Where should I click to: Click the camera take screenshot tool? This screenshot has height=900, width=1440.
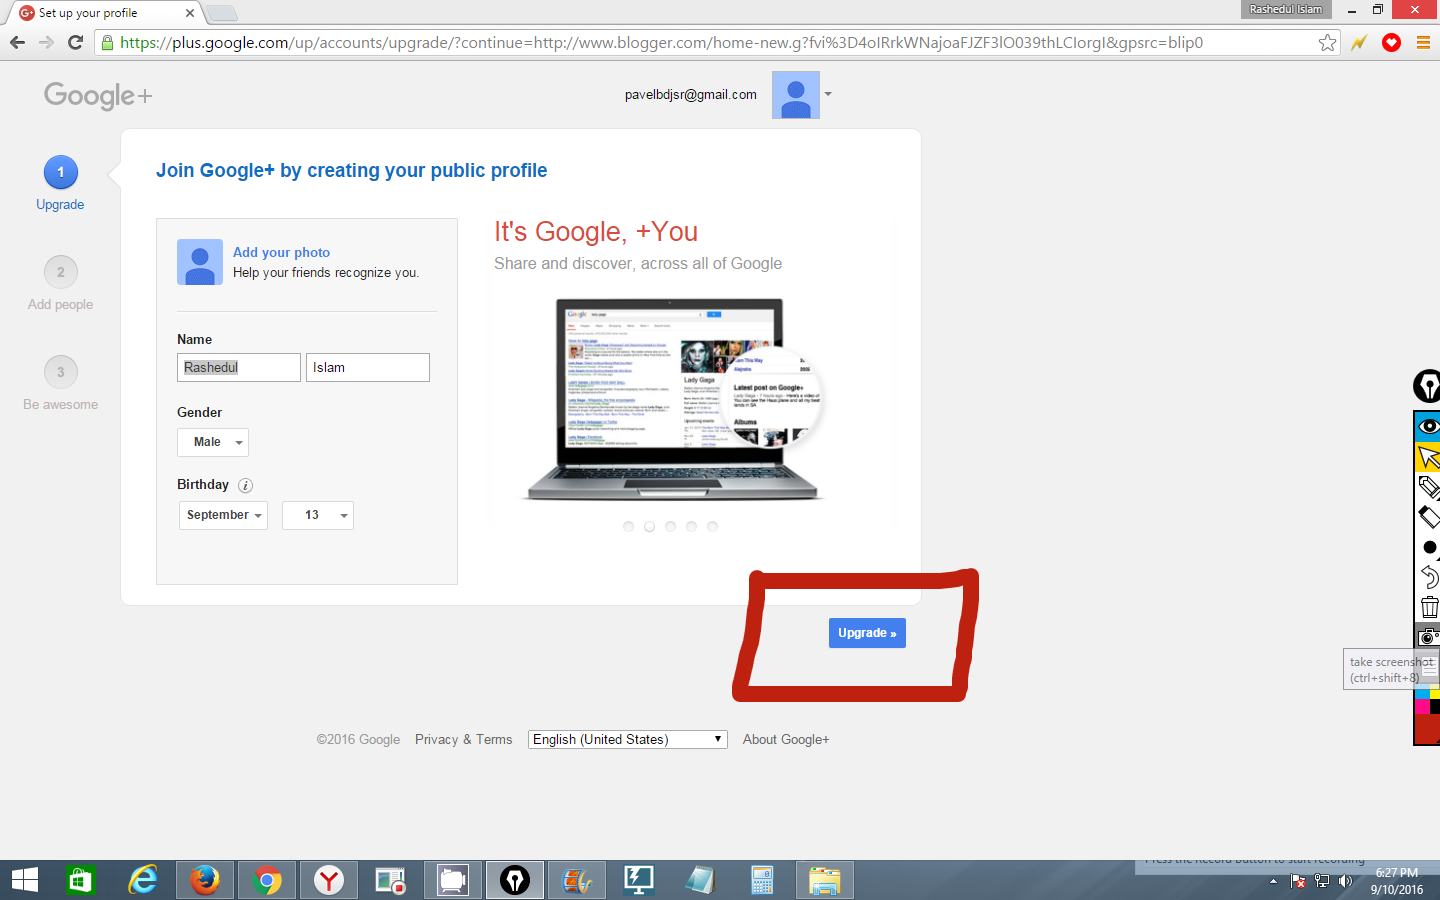pos(1429,637)
